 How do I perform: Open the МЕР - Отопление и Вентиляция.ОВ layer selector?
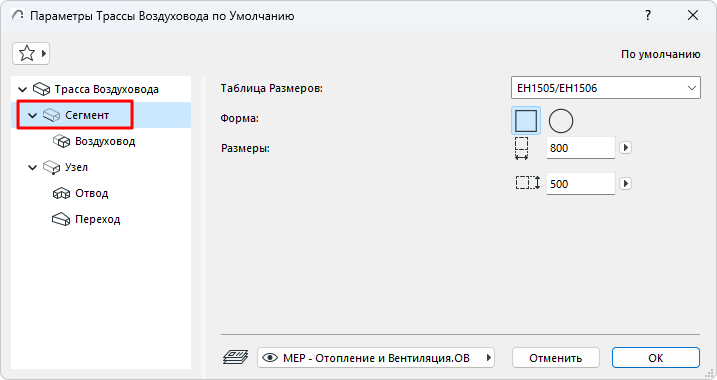click(376, 358)
